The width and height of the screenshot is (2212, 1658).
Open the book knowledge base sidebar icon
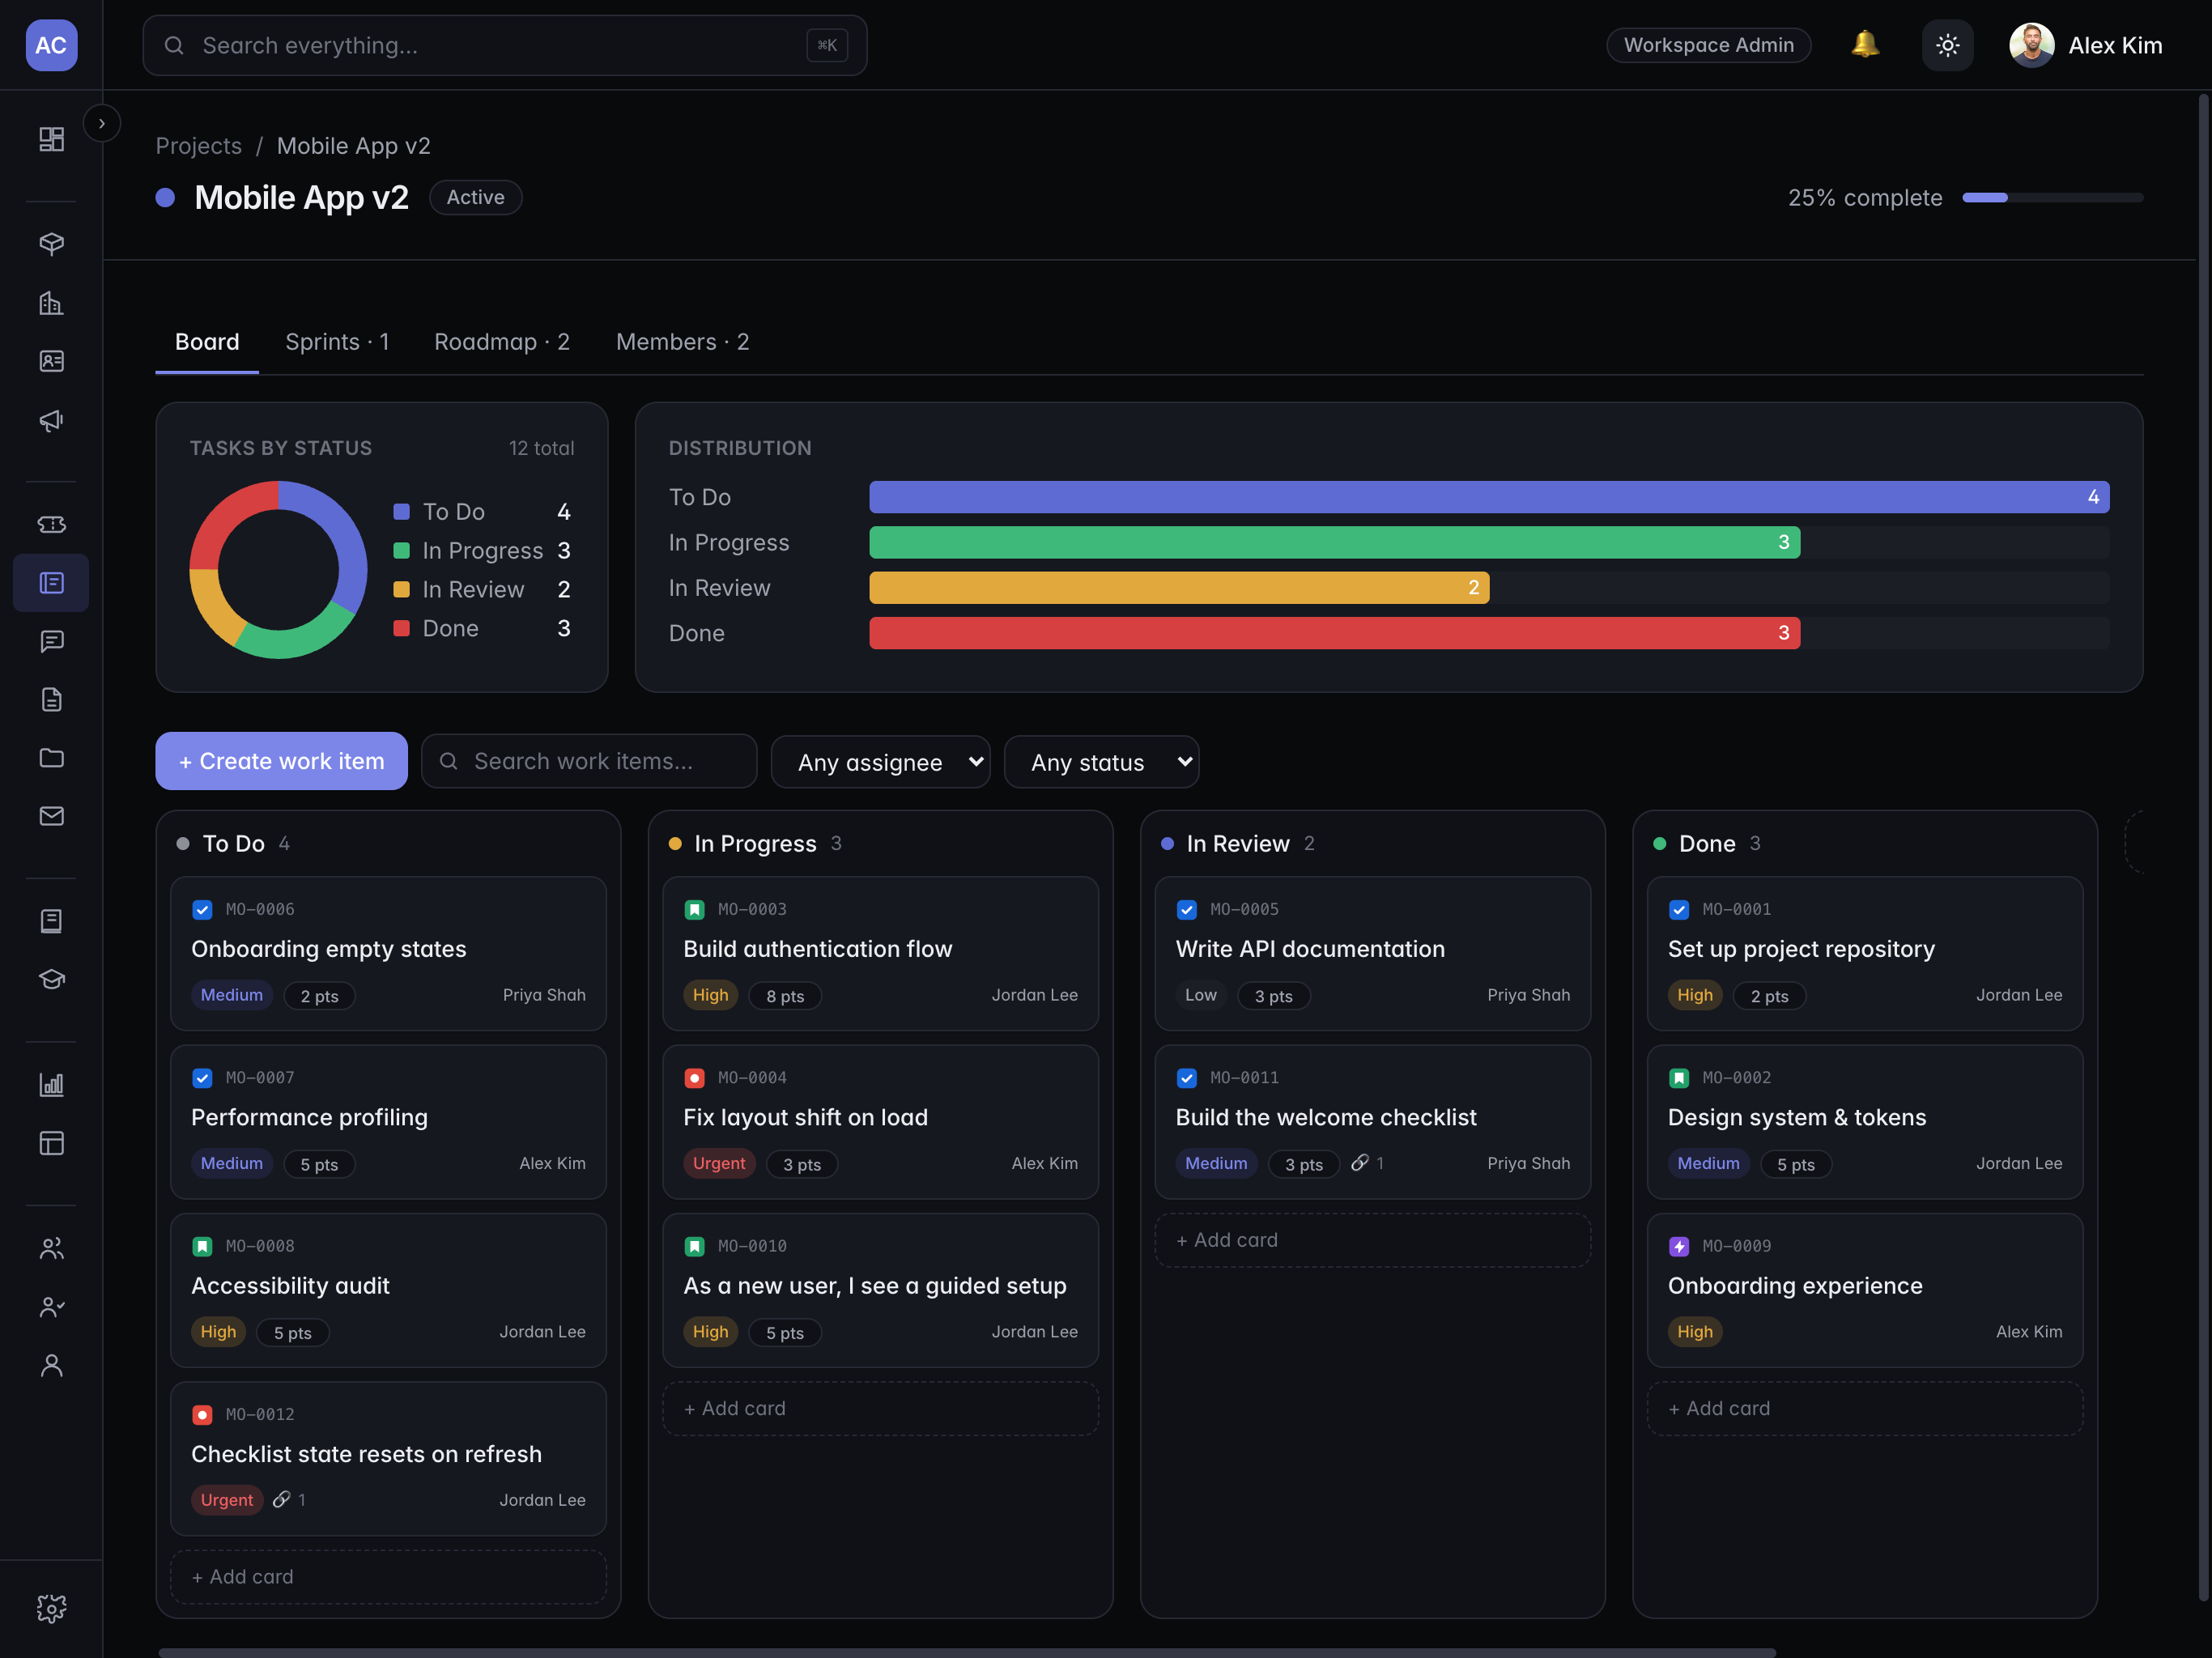[x=51, y=921]
